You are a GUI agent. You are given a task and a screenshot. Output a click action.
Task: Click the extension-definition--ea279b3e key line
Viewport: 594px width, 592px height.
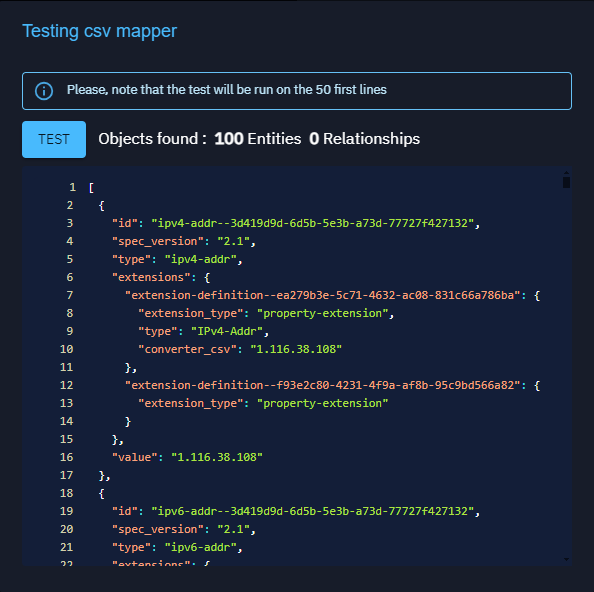point(332,295)
